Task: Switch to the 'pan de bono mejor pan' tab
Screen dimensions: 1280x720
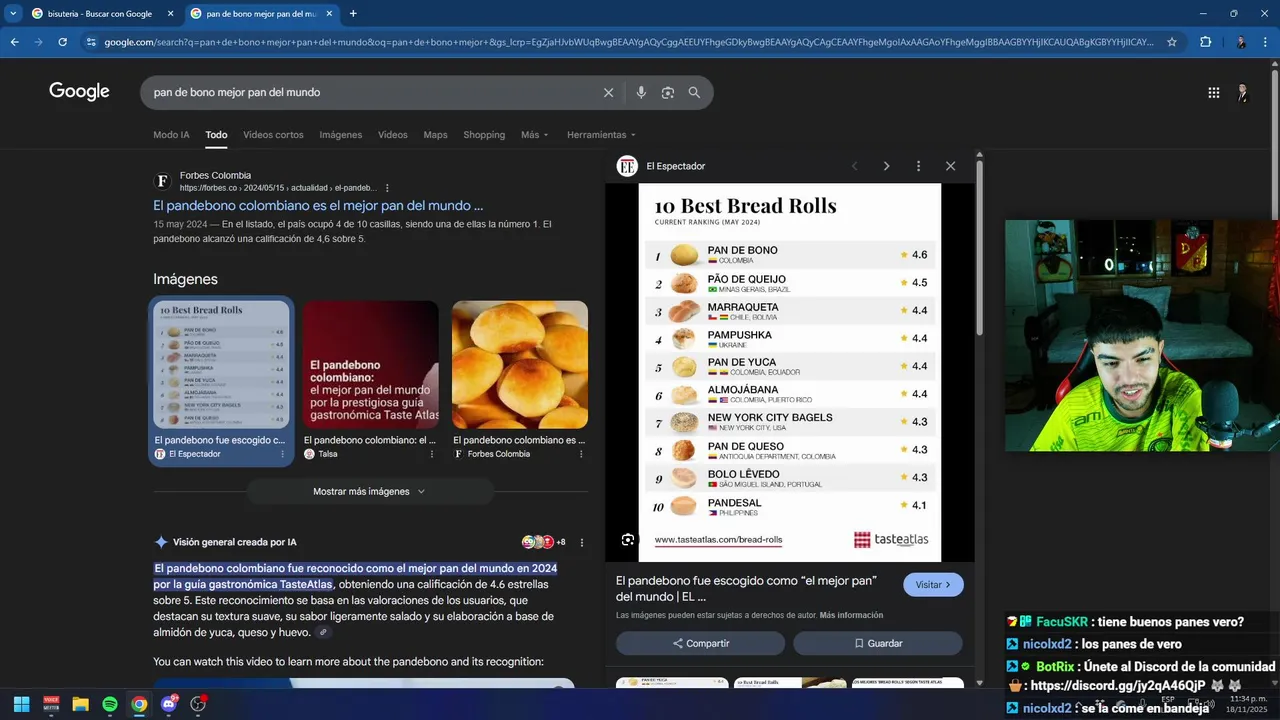Action: tap(262, 14)
